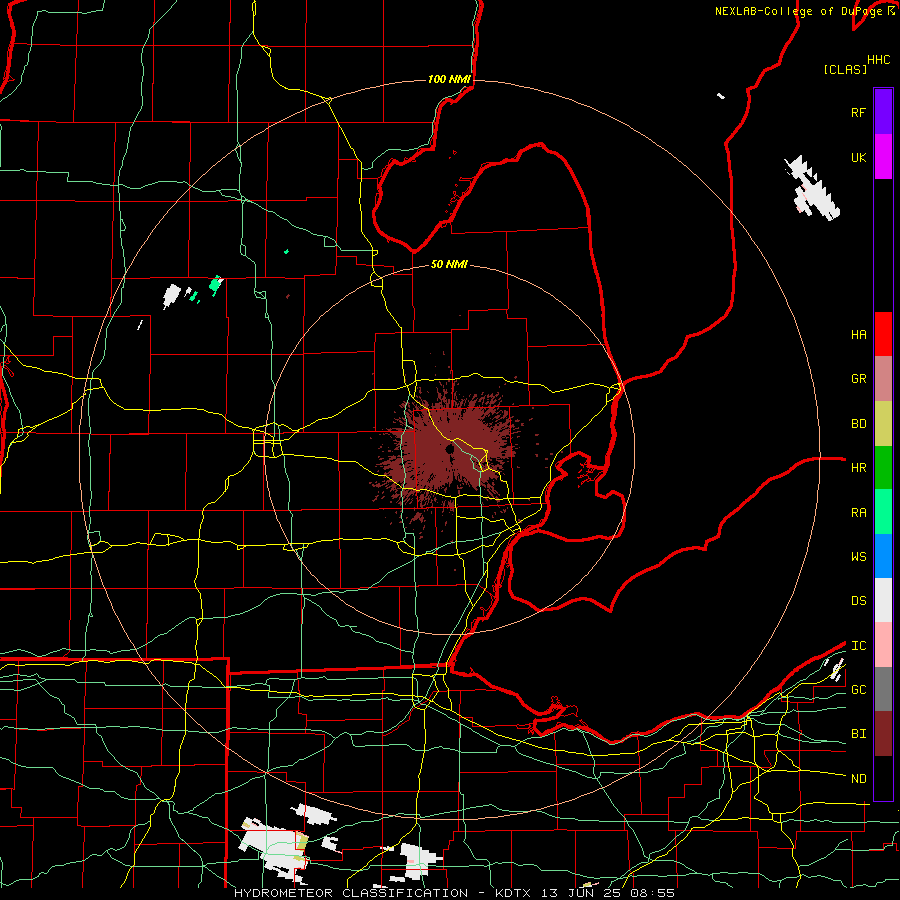Click the RF legend label
900x900 pixels.
(x=858, y=113)
